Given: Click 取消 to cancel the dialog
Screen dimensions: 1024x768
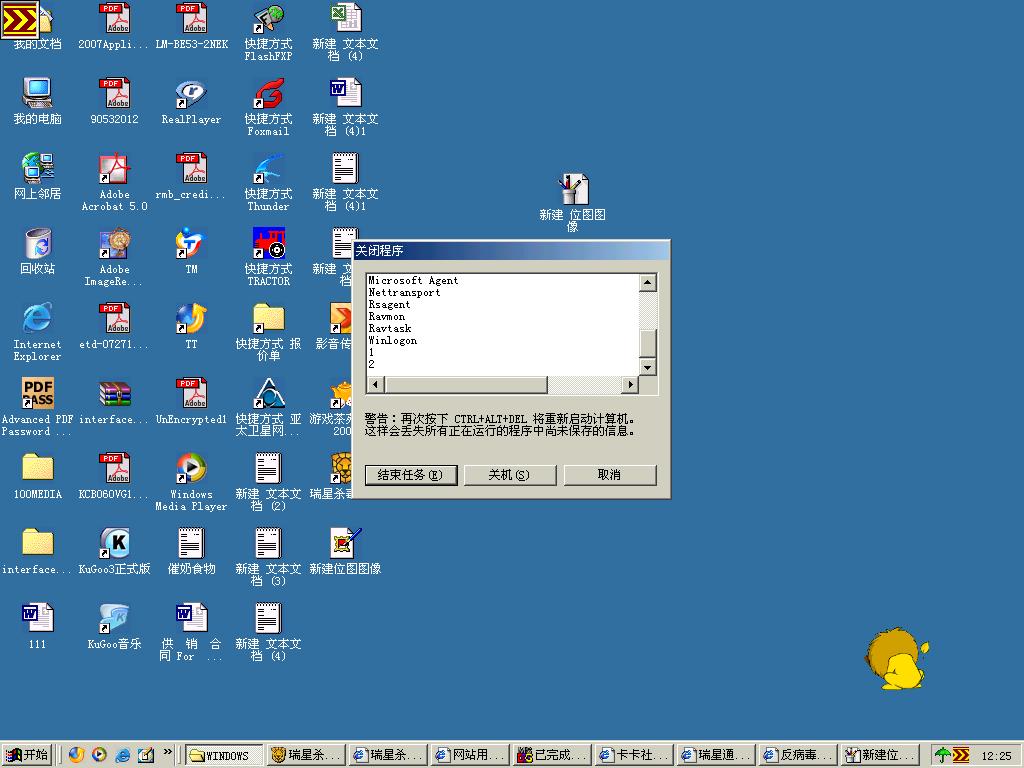Looking at the screenshot, I should point(609,475).
